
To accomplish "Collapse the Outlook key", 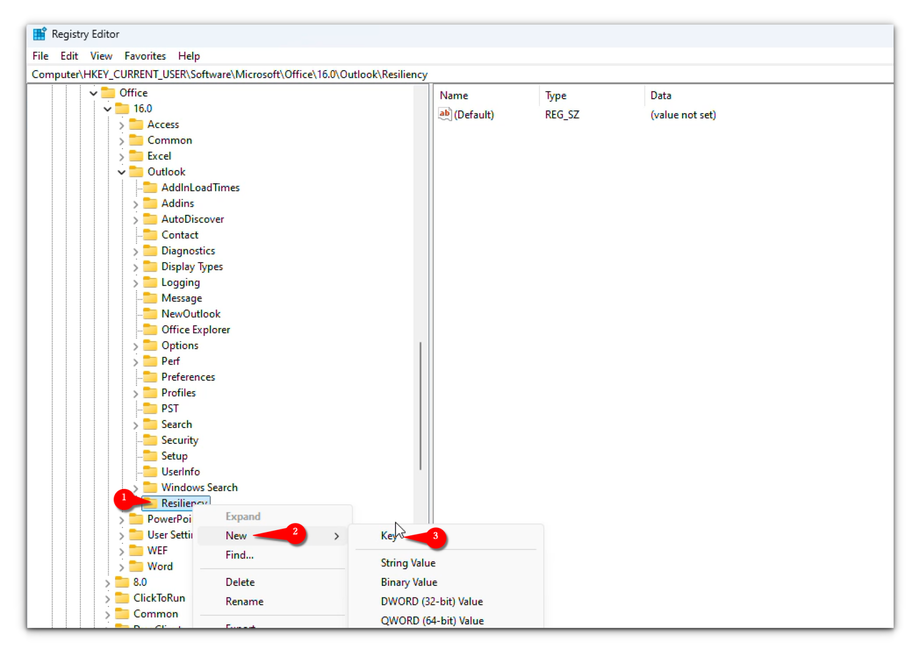I will coord(121,173).
